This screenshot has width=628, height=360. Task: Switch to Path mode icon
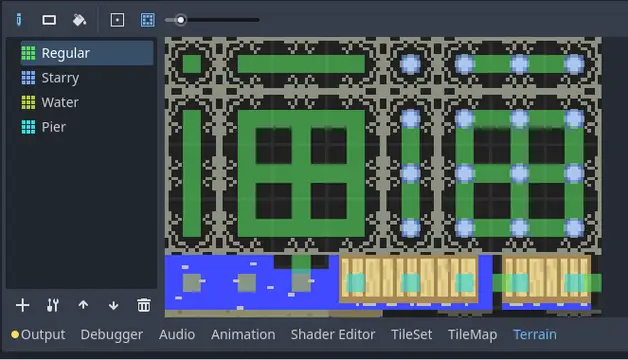(147, 20)
